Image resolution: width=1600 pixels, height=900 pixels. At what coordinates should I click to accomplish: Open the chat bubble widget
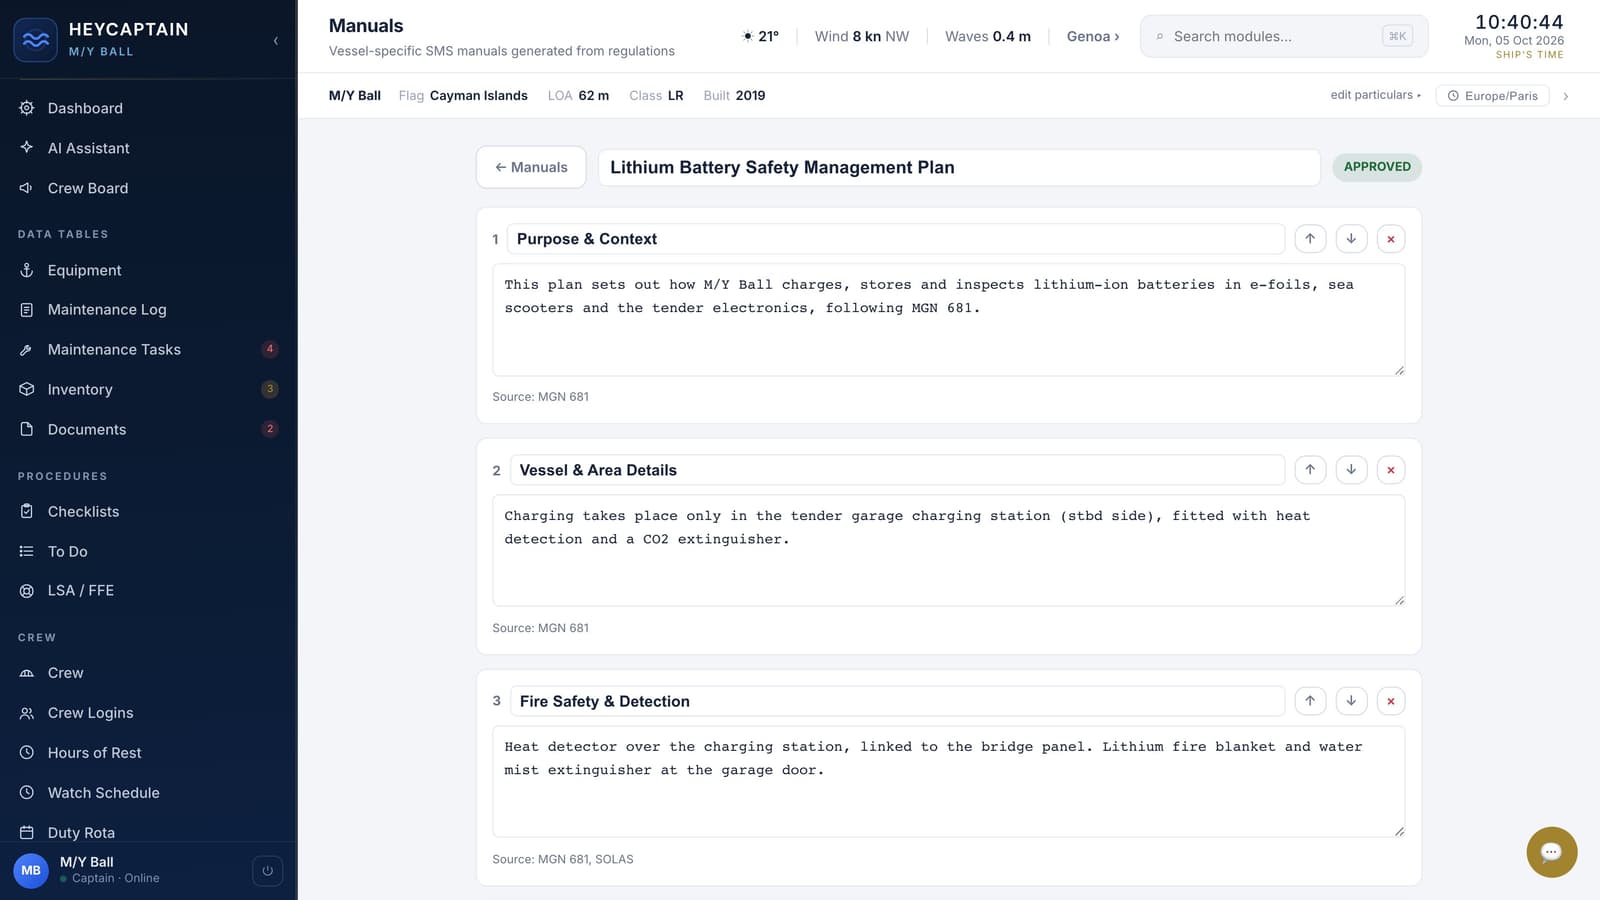[1552, 852]
